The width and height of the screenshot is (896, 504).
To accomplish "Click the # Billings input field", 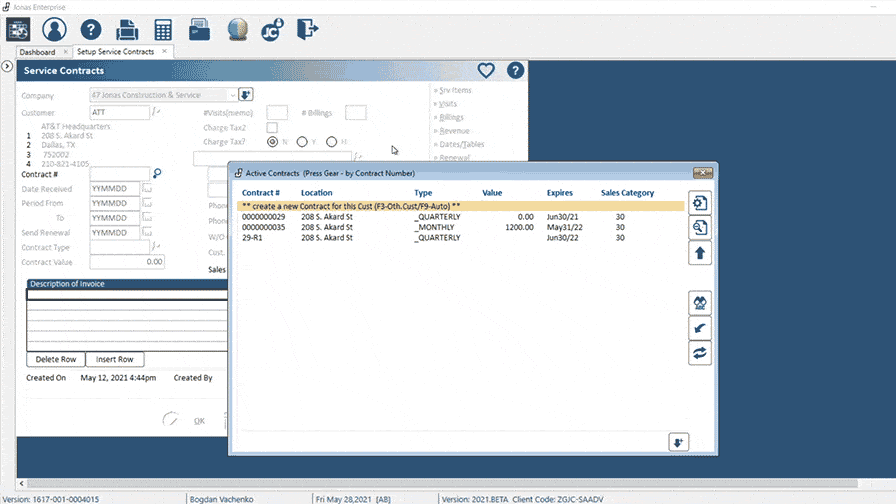I will pyautogui.click(x=355, y=113).
